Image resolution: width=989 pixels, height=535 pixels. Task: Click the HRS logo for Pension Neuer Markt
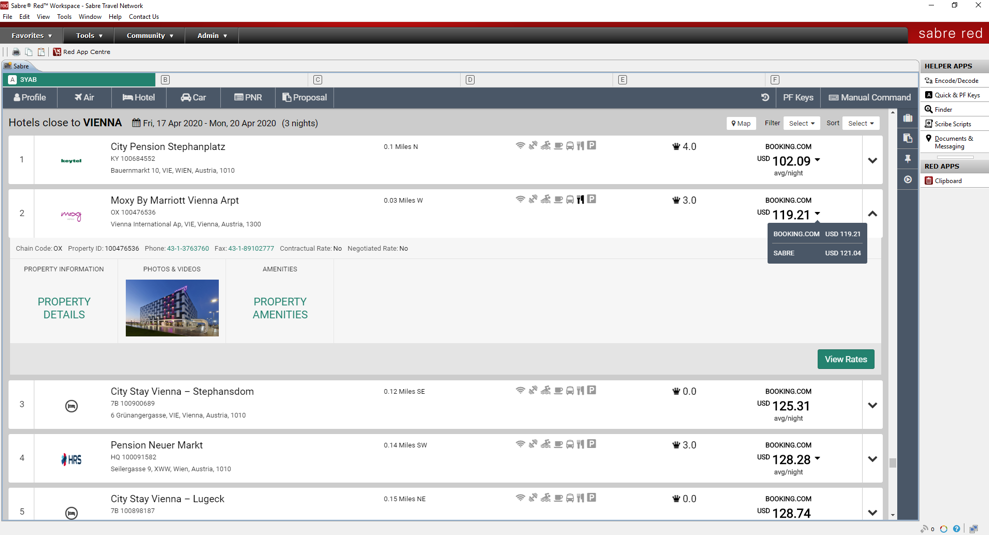click(x=71, y=459)
